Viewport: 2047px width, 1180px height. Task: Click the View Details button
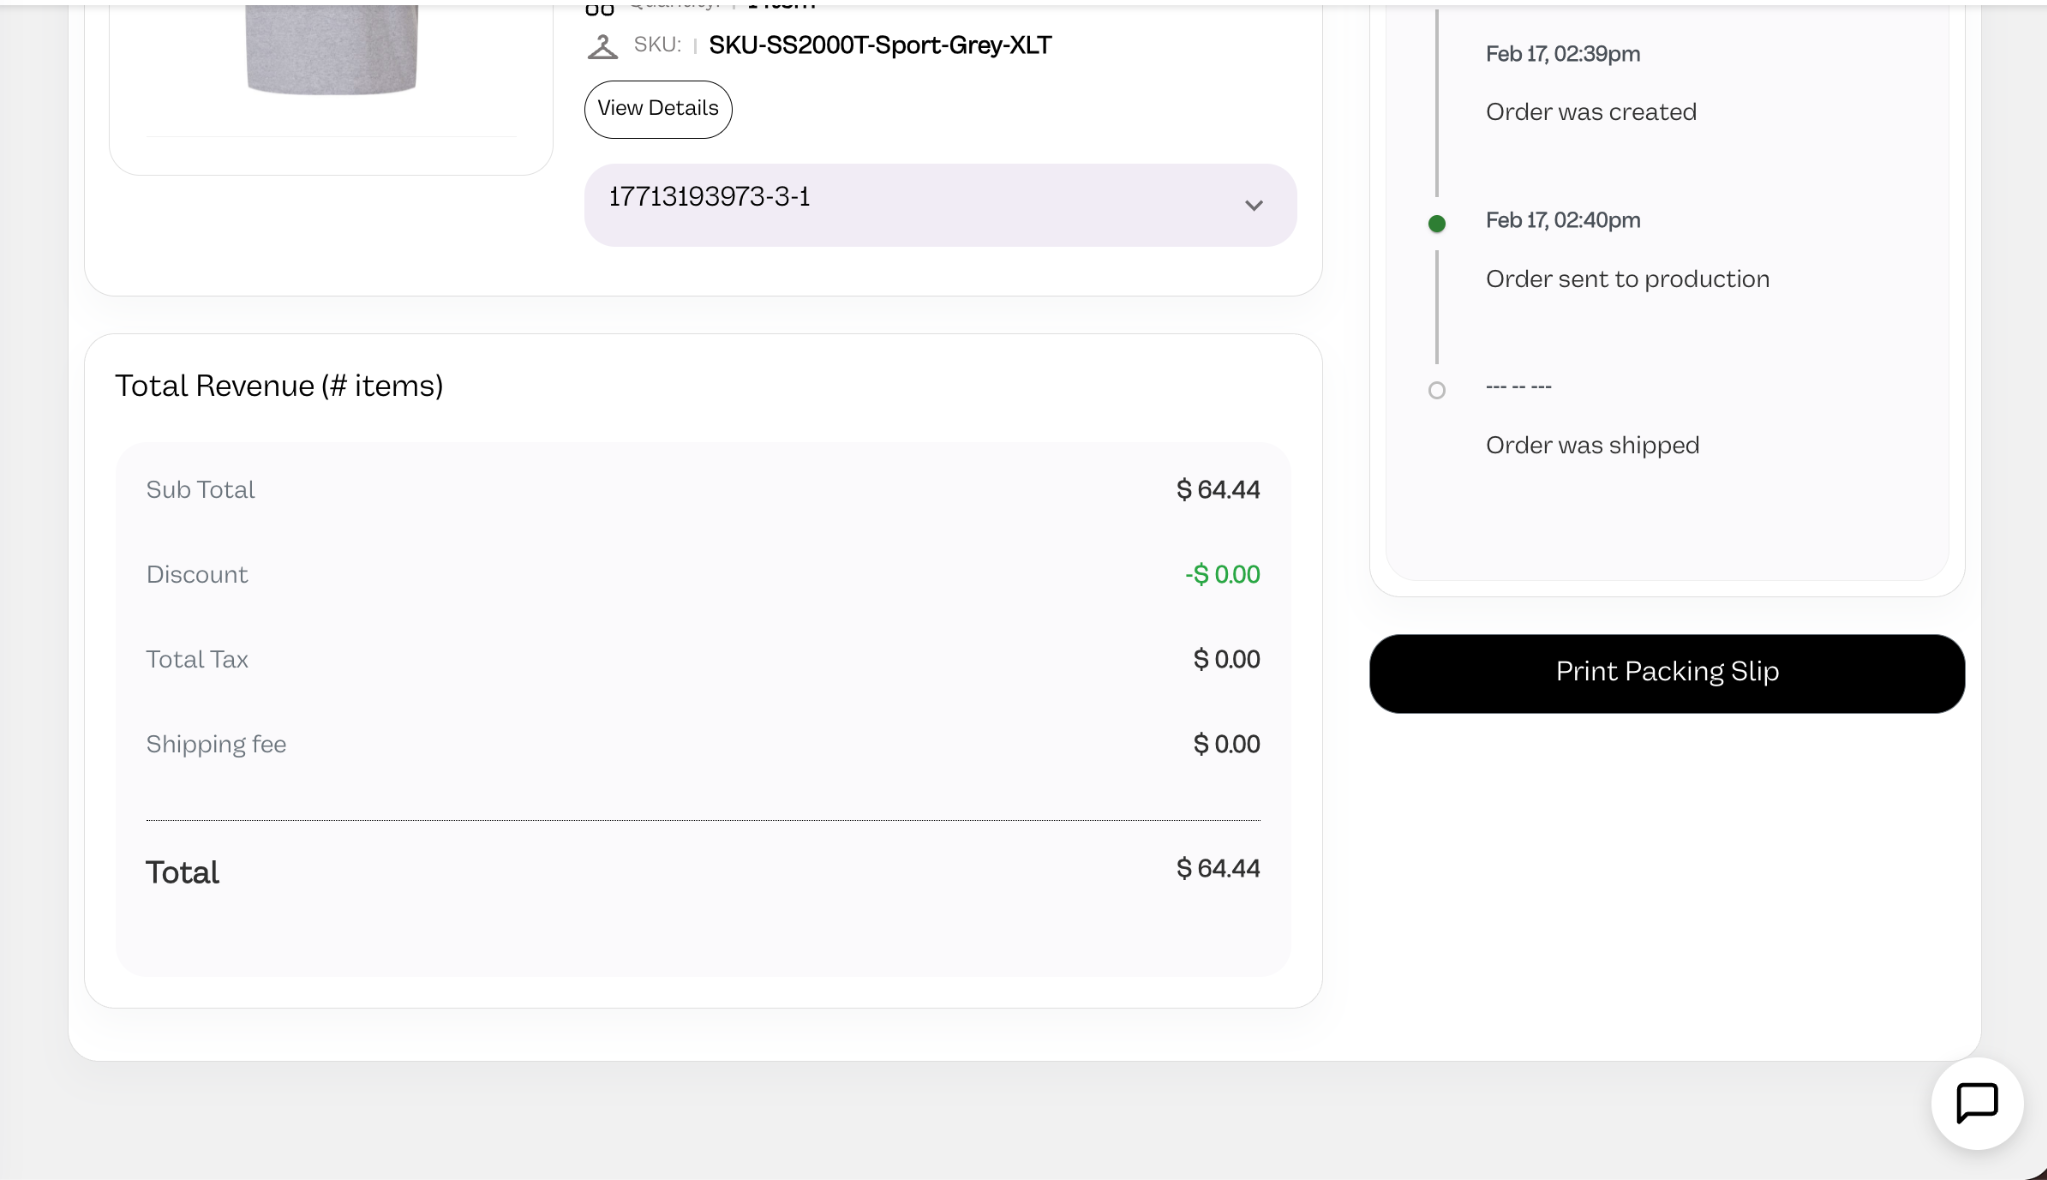pos(658,109)
